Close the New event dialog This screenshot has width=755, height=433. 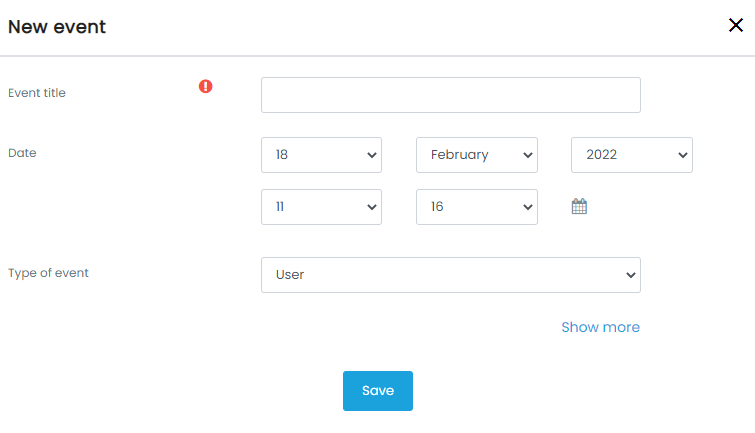736,26
